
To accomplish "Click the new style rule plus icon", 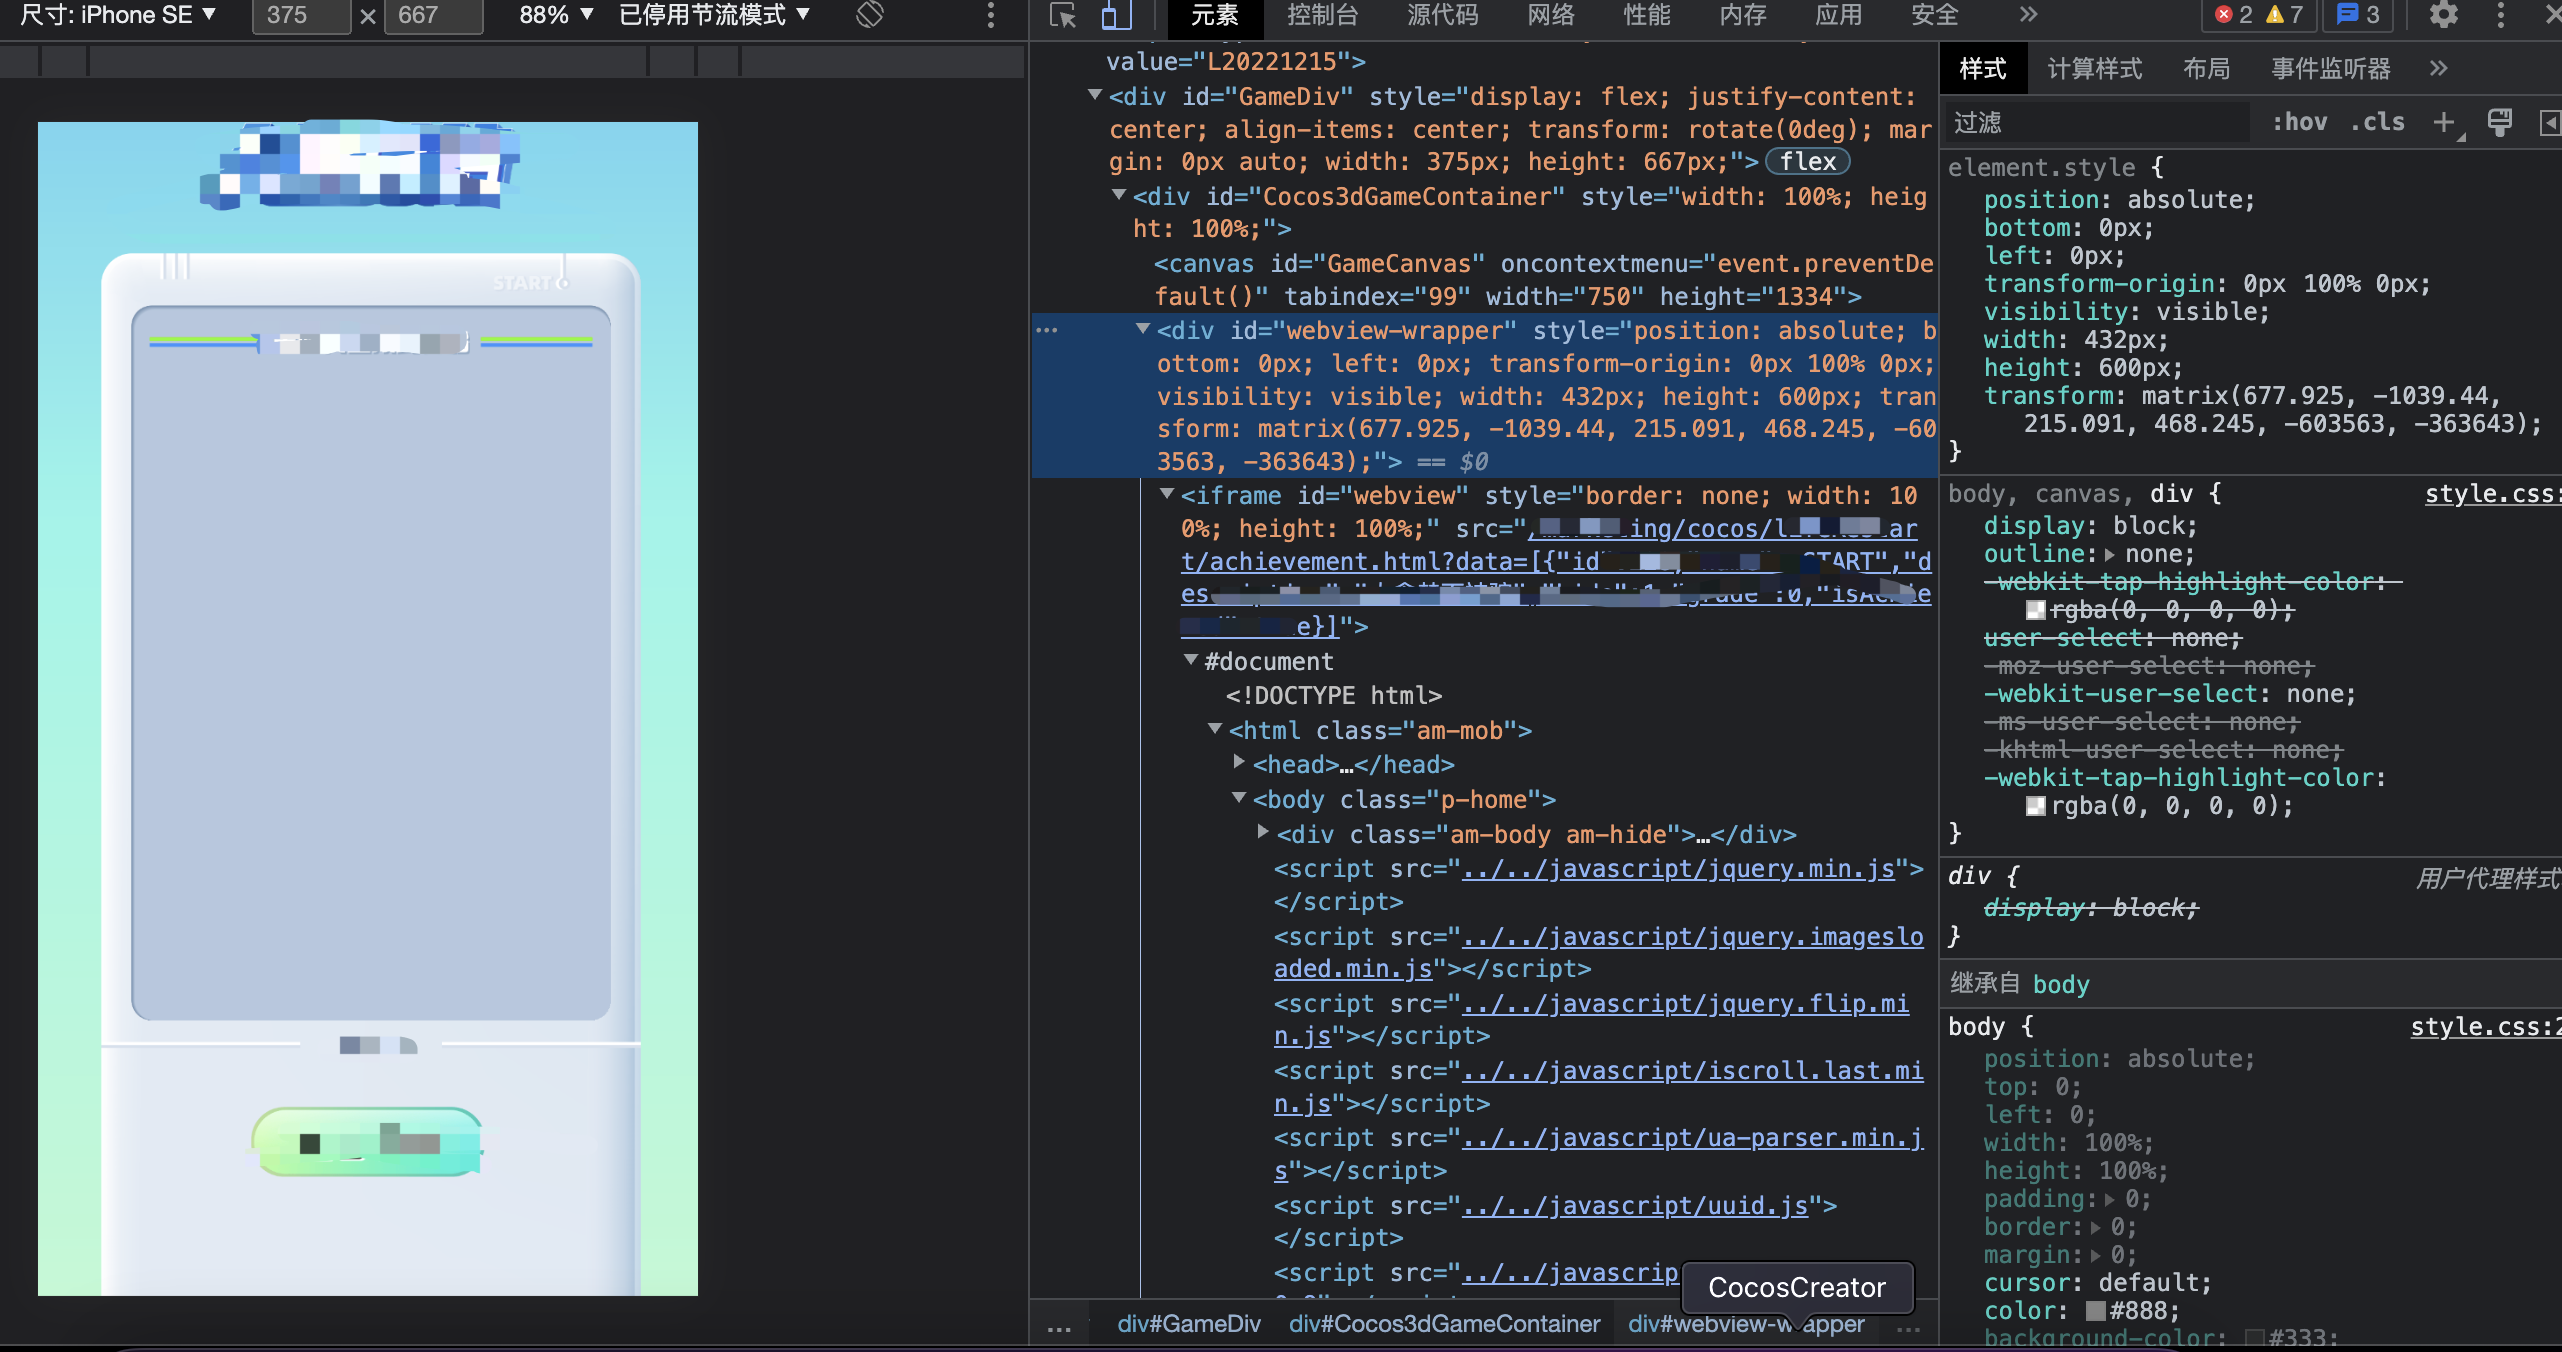I will point(2444,122).
